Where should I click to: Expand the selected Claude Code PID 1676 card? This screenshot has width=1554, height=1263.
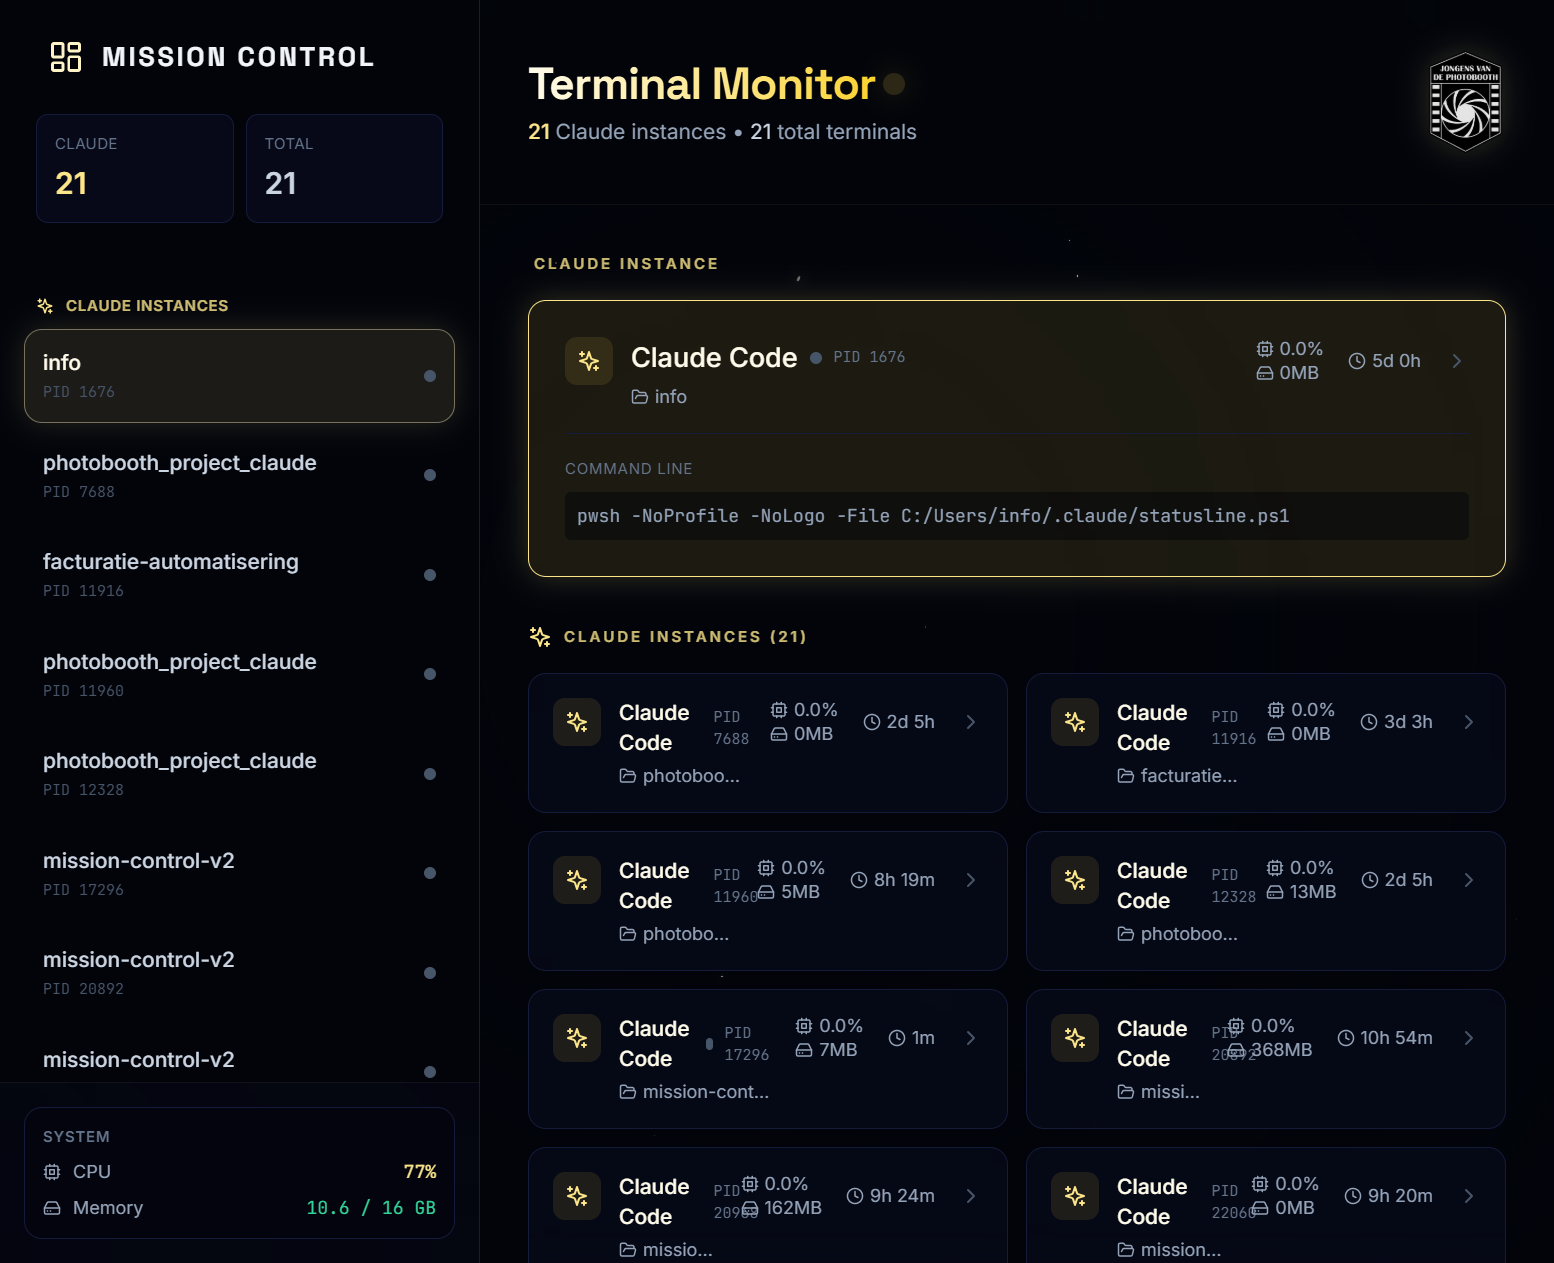(1457, 361)
